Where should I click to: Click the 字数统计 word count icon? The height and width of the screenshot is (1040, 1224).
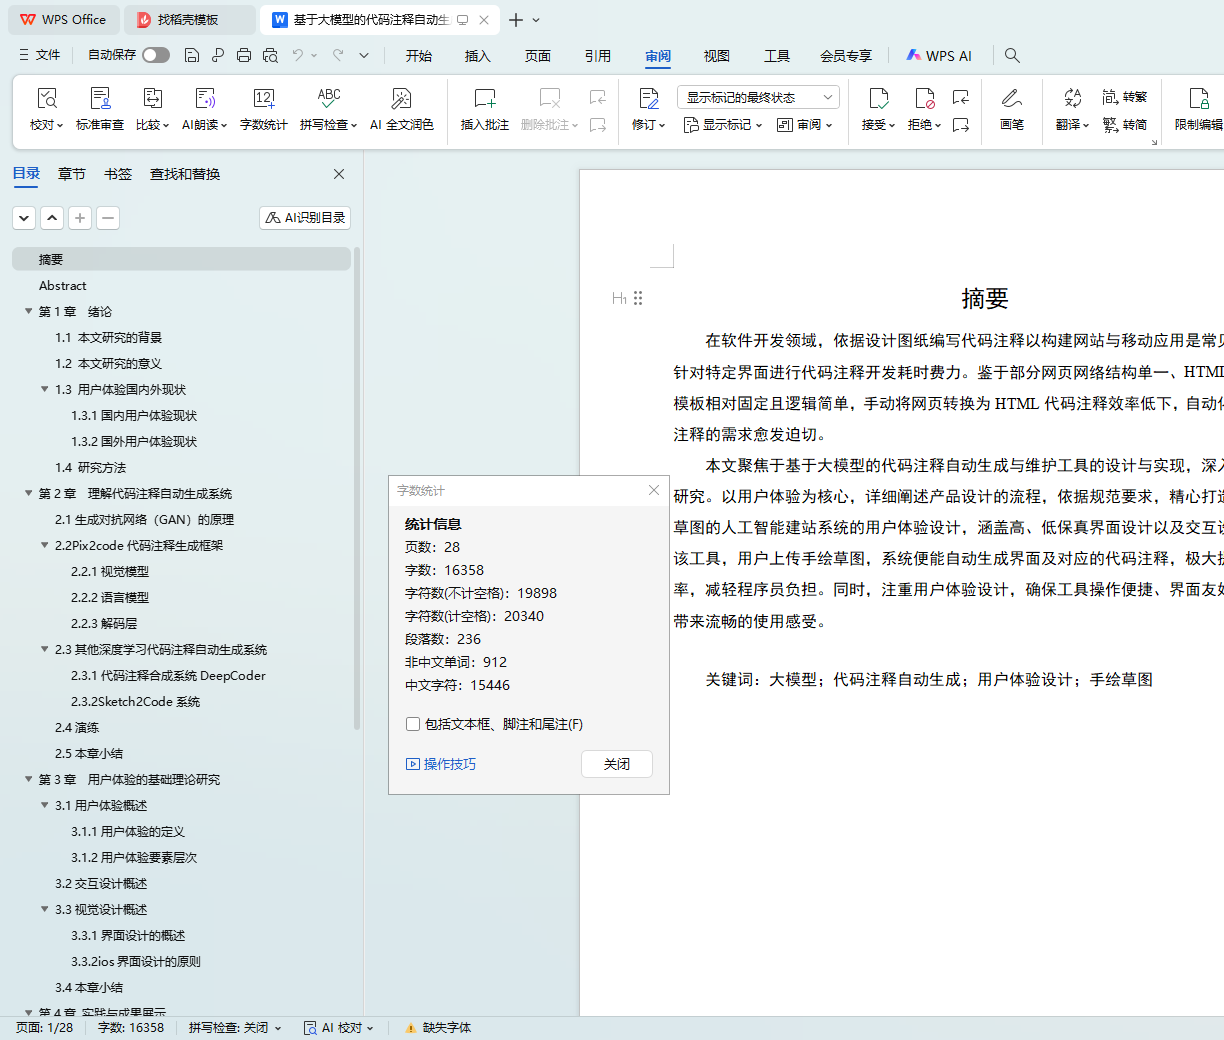tap(264, 99)
